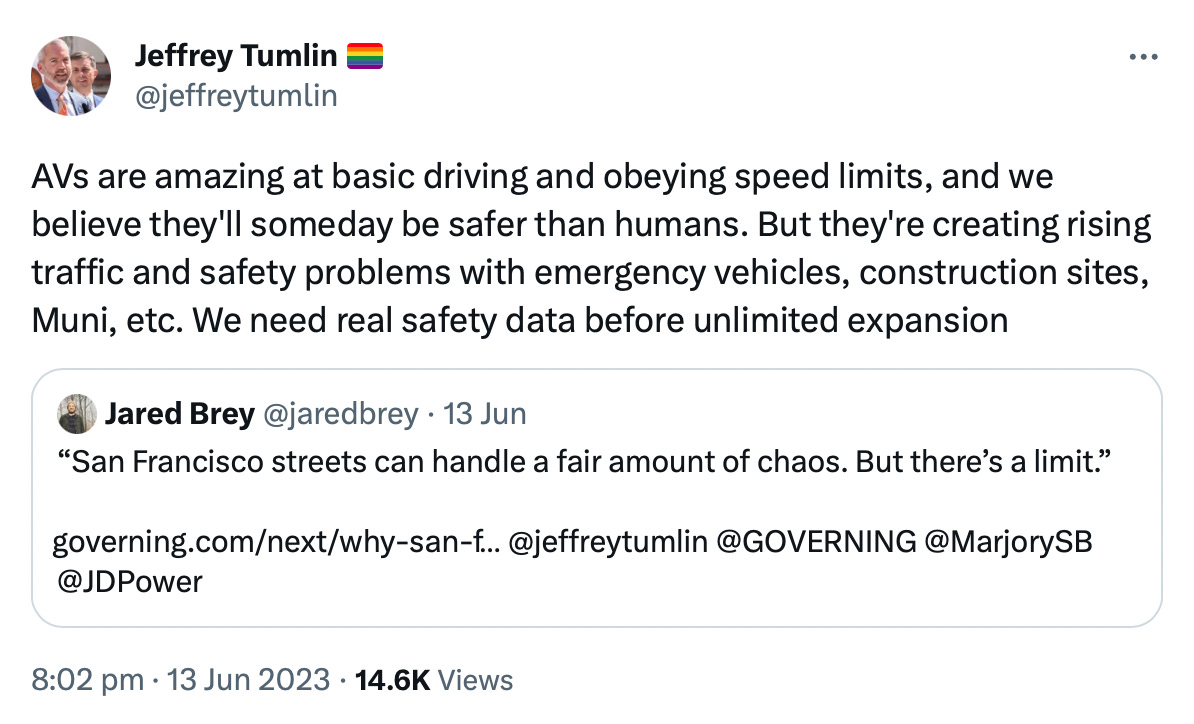This screenshot has width=1194, height=724.
Task: Click the @jeffreytumlin handle under the name
Action: 236,96
